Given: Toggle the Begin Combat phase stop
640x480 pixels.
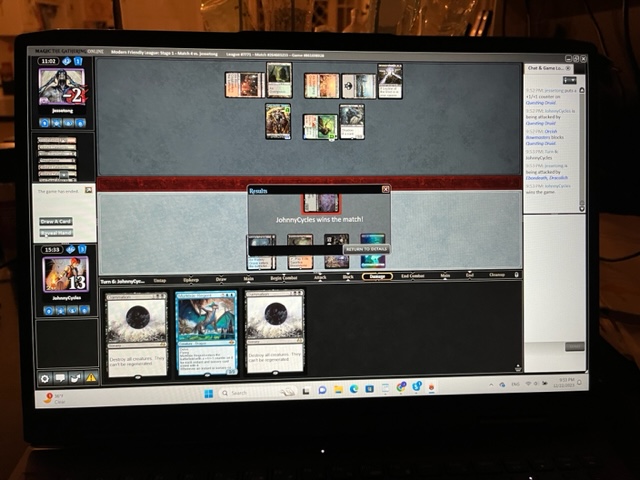Looking at the screenshot, I should [x=283, y=278].
